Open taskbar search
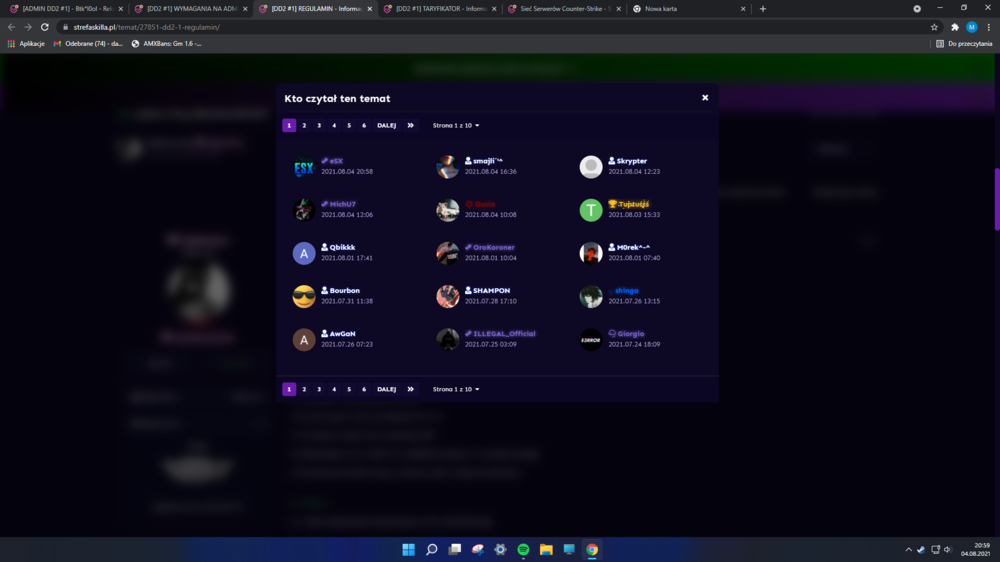This screenshot has height=562, width=1000. point(432,549)
